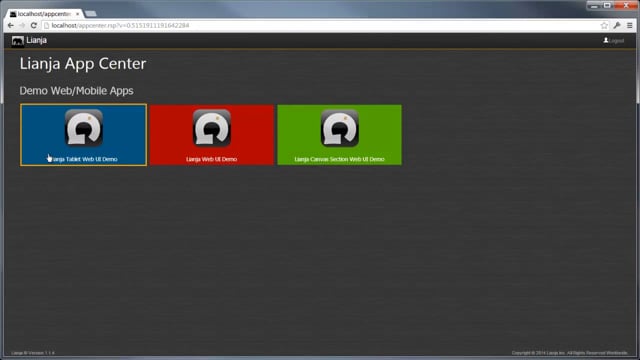This screenshot has height=360, width=640.
Task: Open a new browser tab
Action: tap(91, 14)
